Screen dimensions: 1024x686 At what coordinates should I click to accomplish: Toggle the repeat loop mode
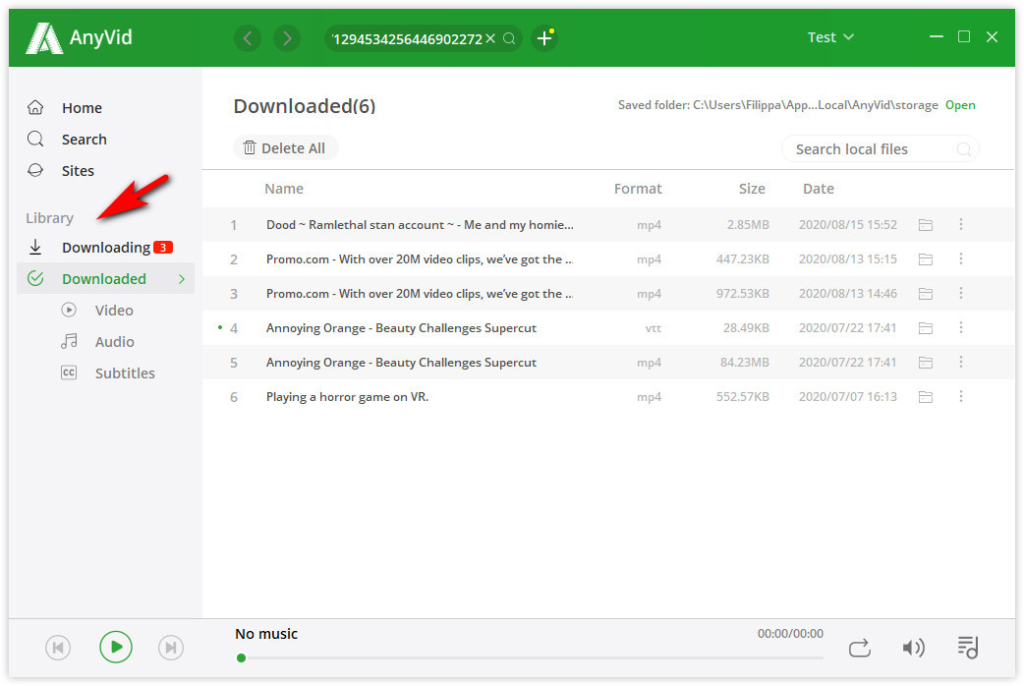tap(859, 648)
